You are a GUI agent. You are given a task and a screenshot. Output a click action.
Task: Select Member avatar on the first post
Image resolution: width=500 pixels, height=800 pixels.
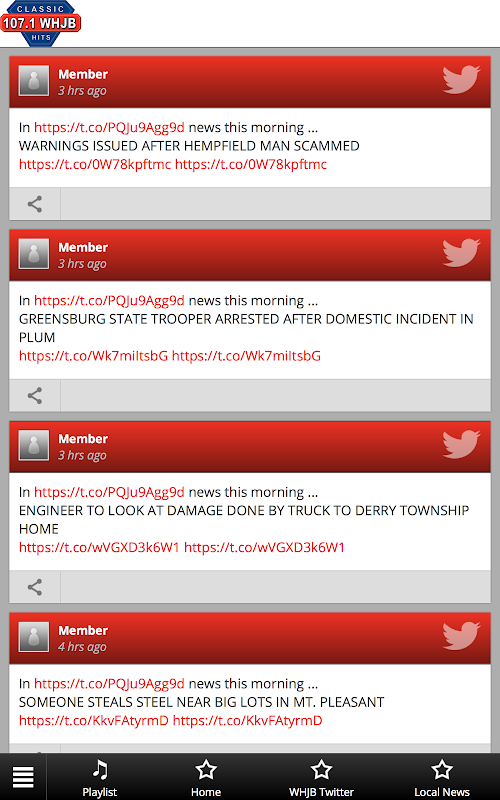click(x=34, y=80)
